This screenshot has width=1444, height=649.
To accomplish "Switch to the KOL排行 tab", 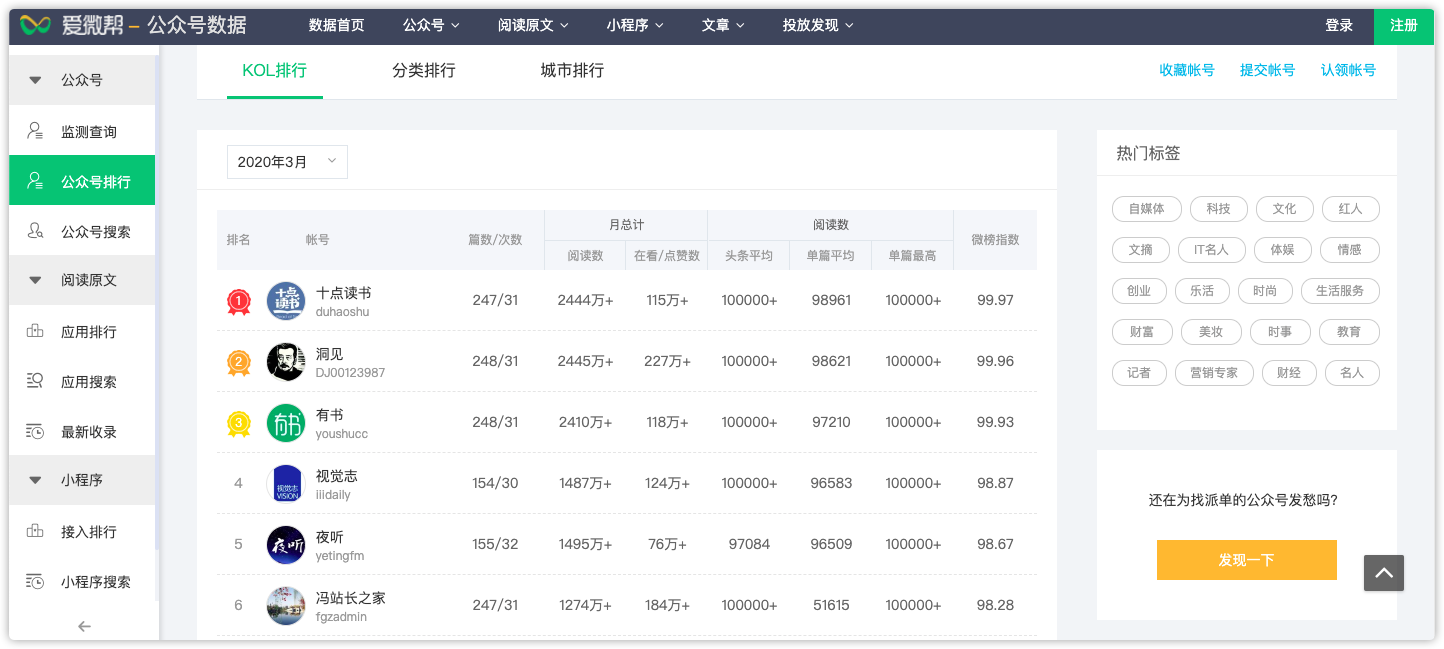I will (x=274, y=71).
